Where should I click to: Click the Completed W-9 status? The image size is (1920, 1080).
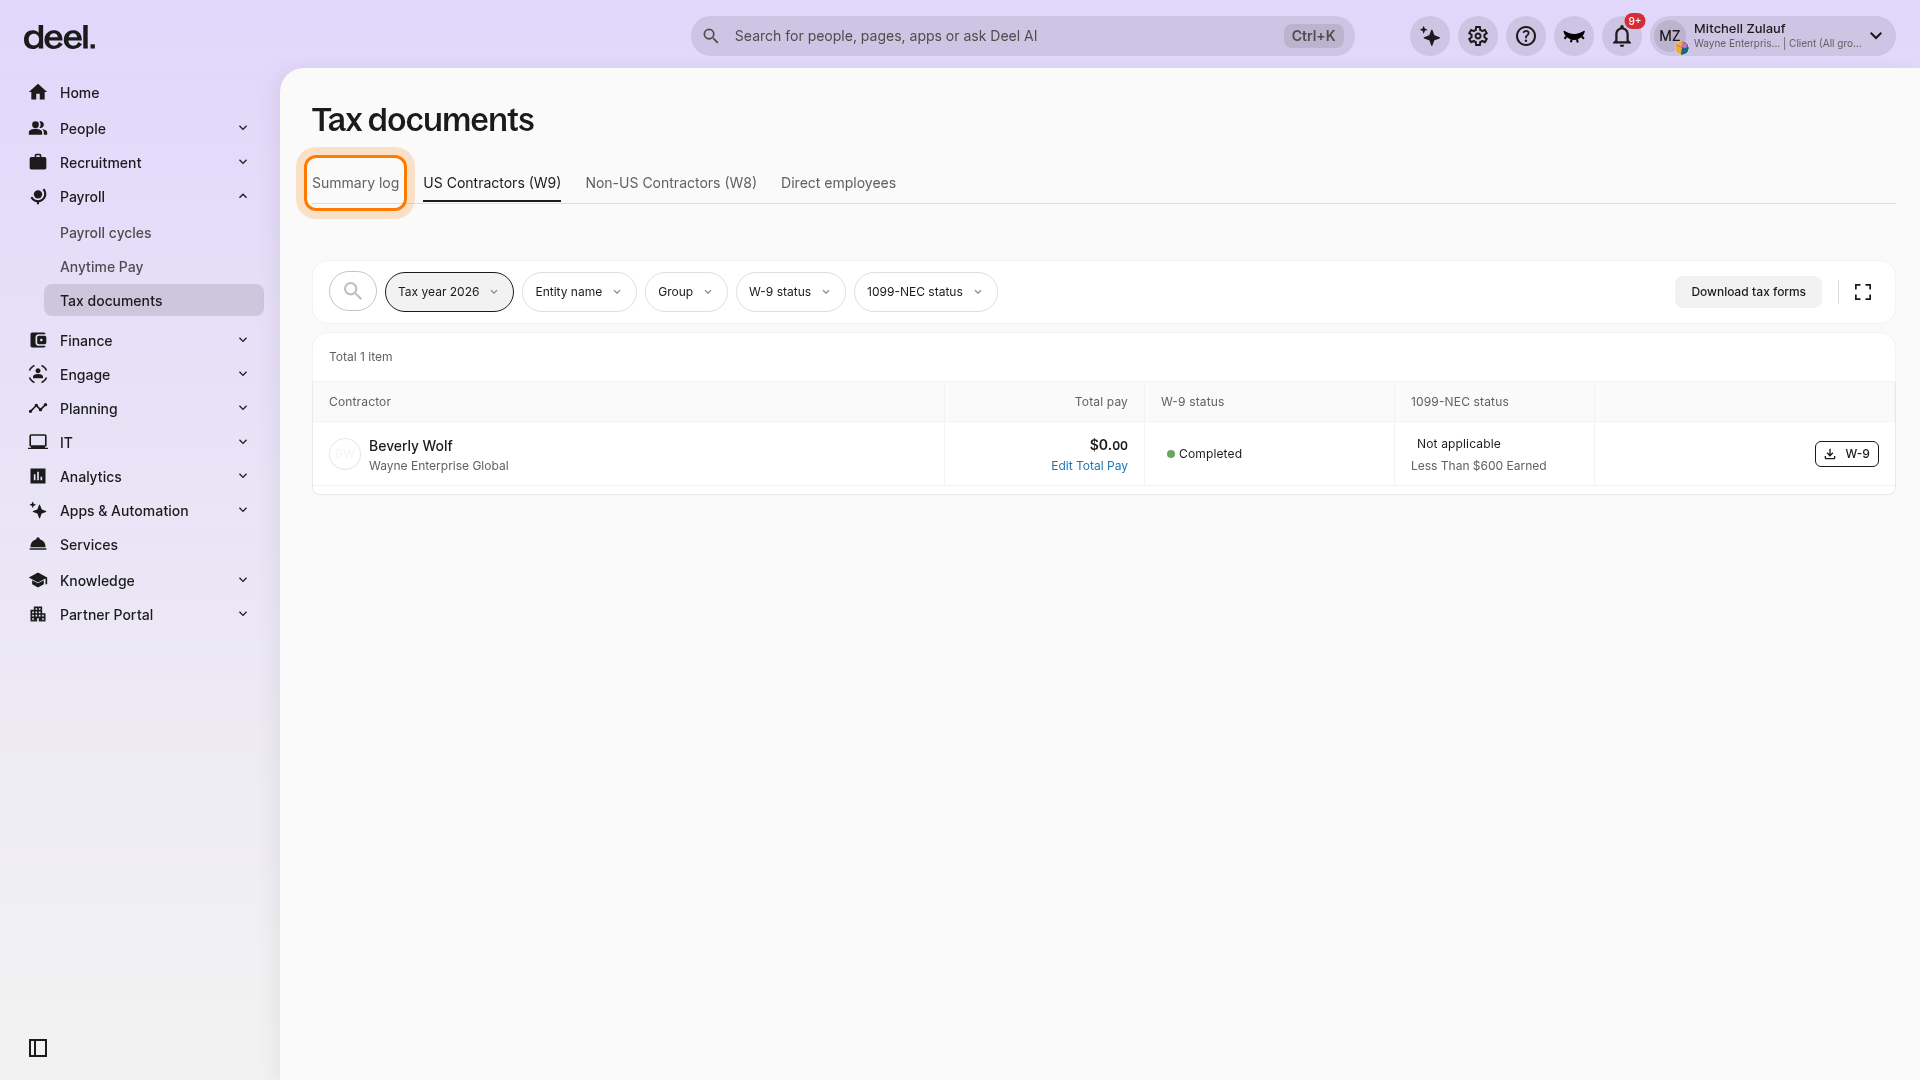(x=1204, y=454)
